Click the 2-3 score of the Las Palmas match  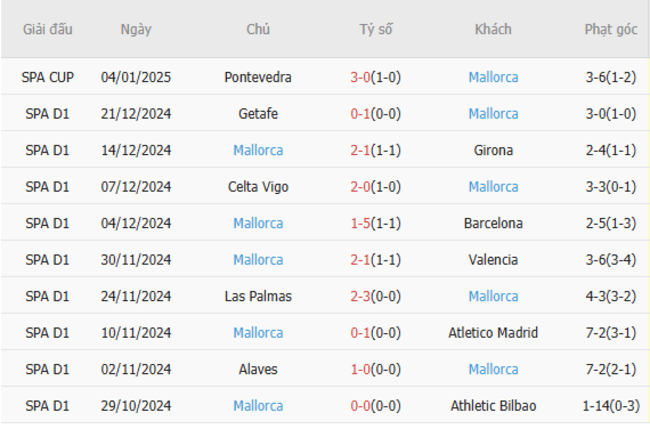coord(360,296)
